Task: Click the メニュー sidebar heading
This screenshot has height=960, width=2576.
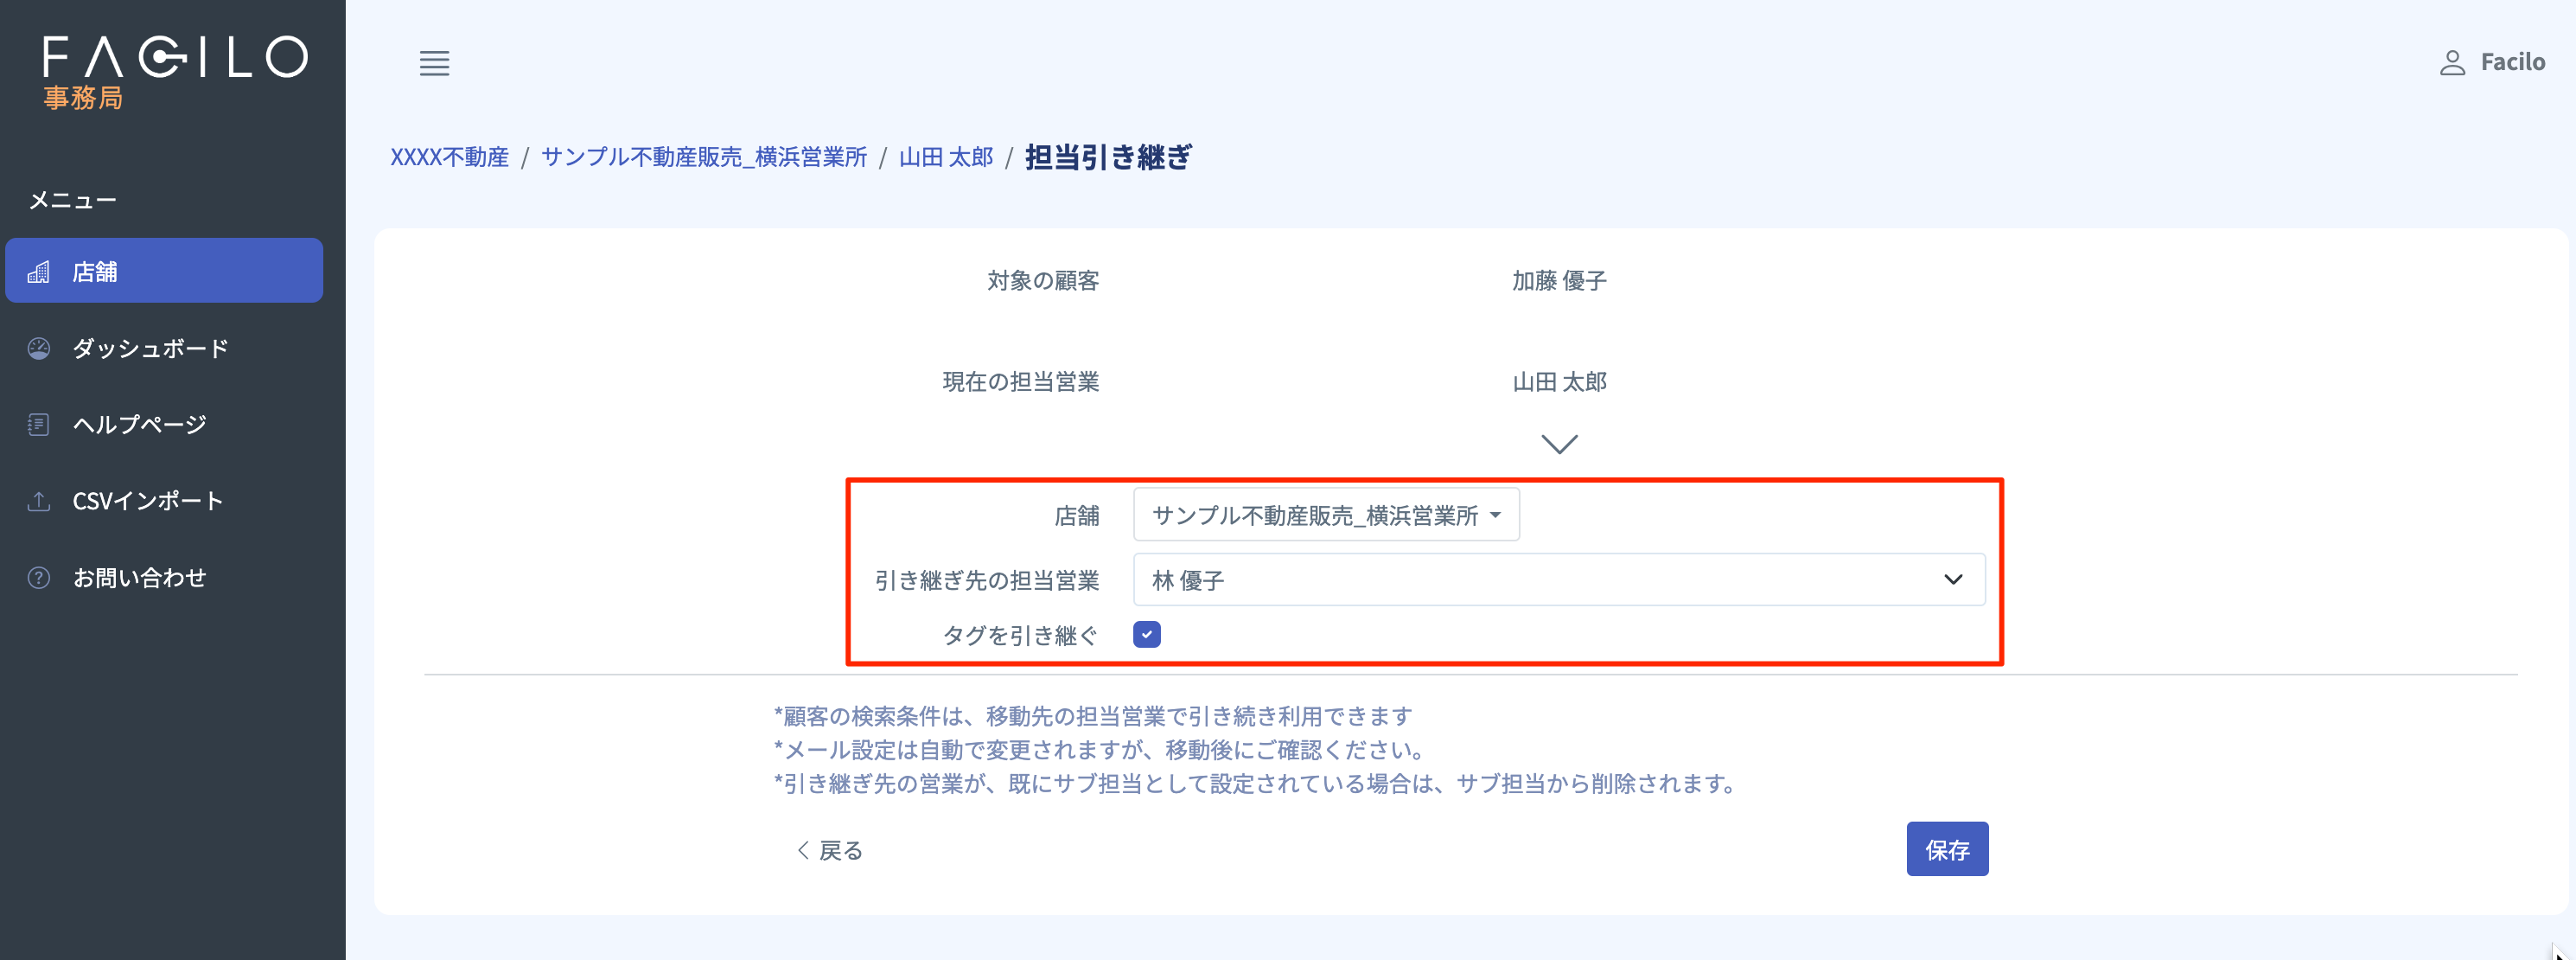Action: click(x=72, y=200)
